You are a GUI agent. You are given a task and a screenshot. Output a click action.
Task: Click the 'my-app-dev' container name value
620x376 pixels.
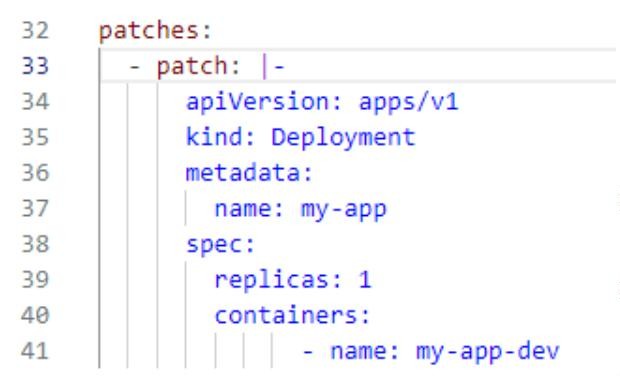(488, 351)
